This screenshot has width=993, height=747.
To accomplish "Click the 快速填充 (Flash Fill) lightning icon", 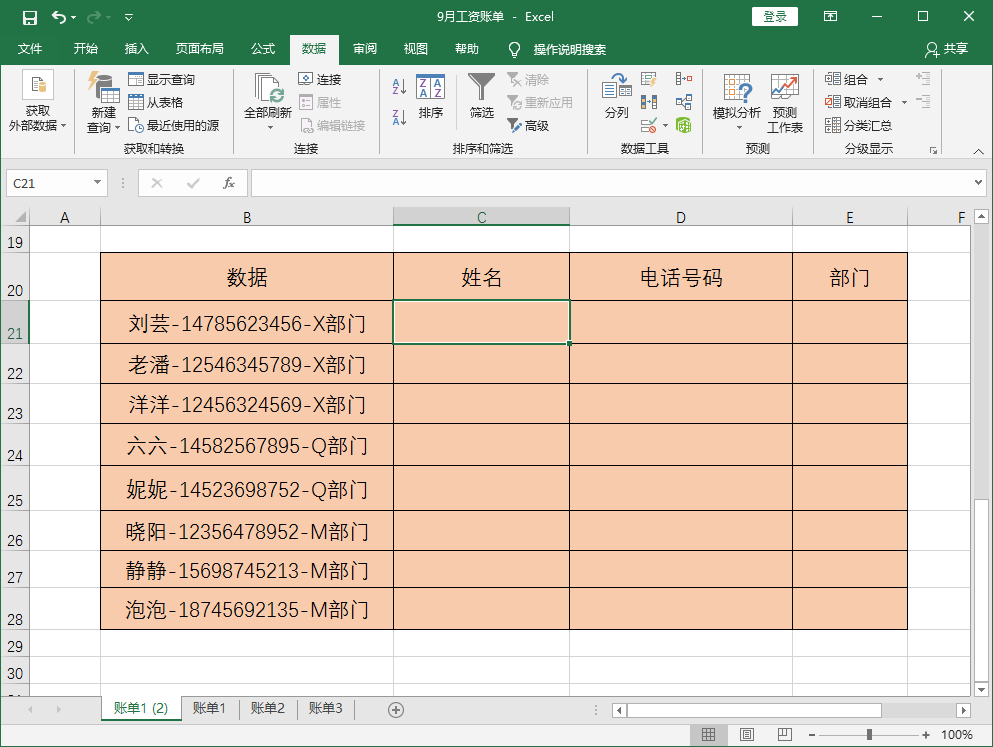I will 648,78.
